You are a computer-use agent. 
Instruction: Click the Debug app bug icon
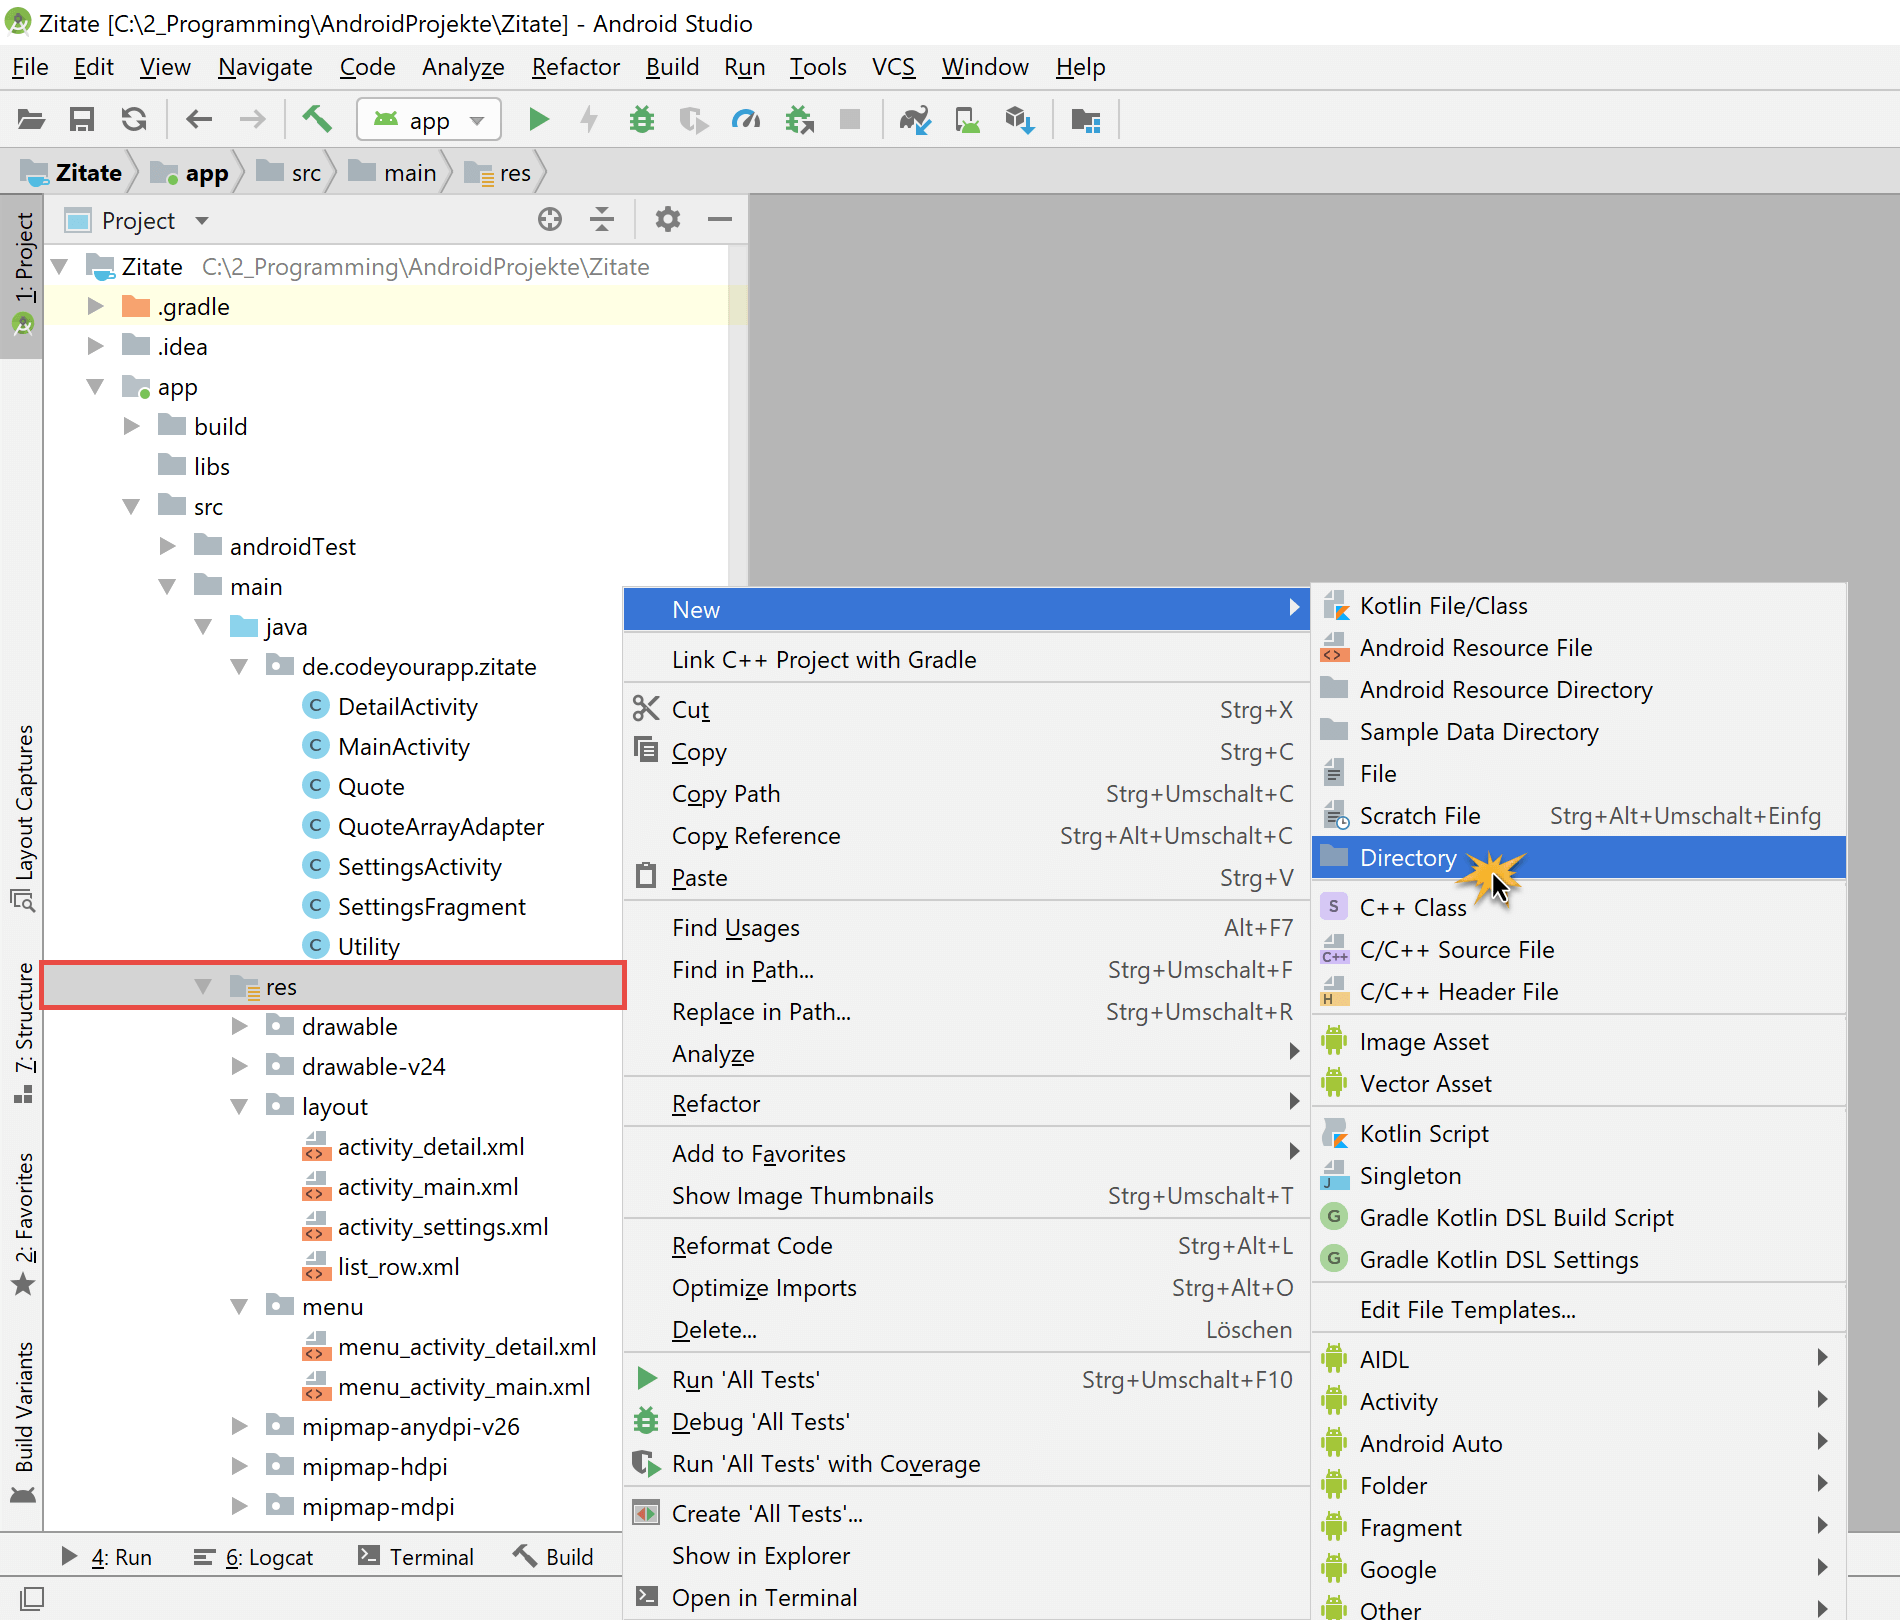tap(642, 120)
